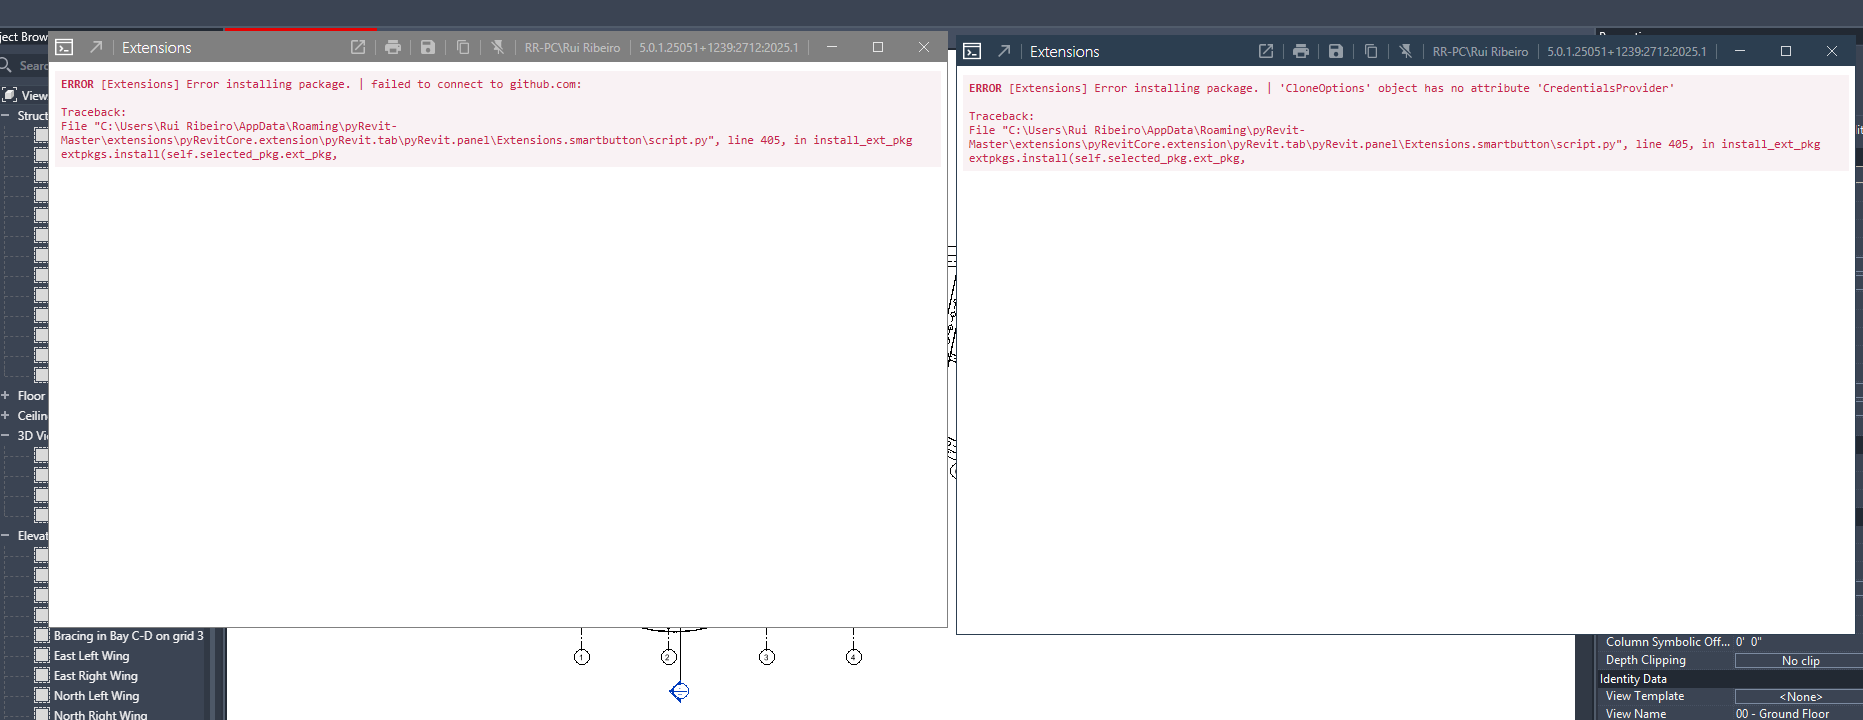Viewport: 1863px width, 720px height.
Task: Open the CloneOptions error output in a new window
Action: 1266,51
